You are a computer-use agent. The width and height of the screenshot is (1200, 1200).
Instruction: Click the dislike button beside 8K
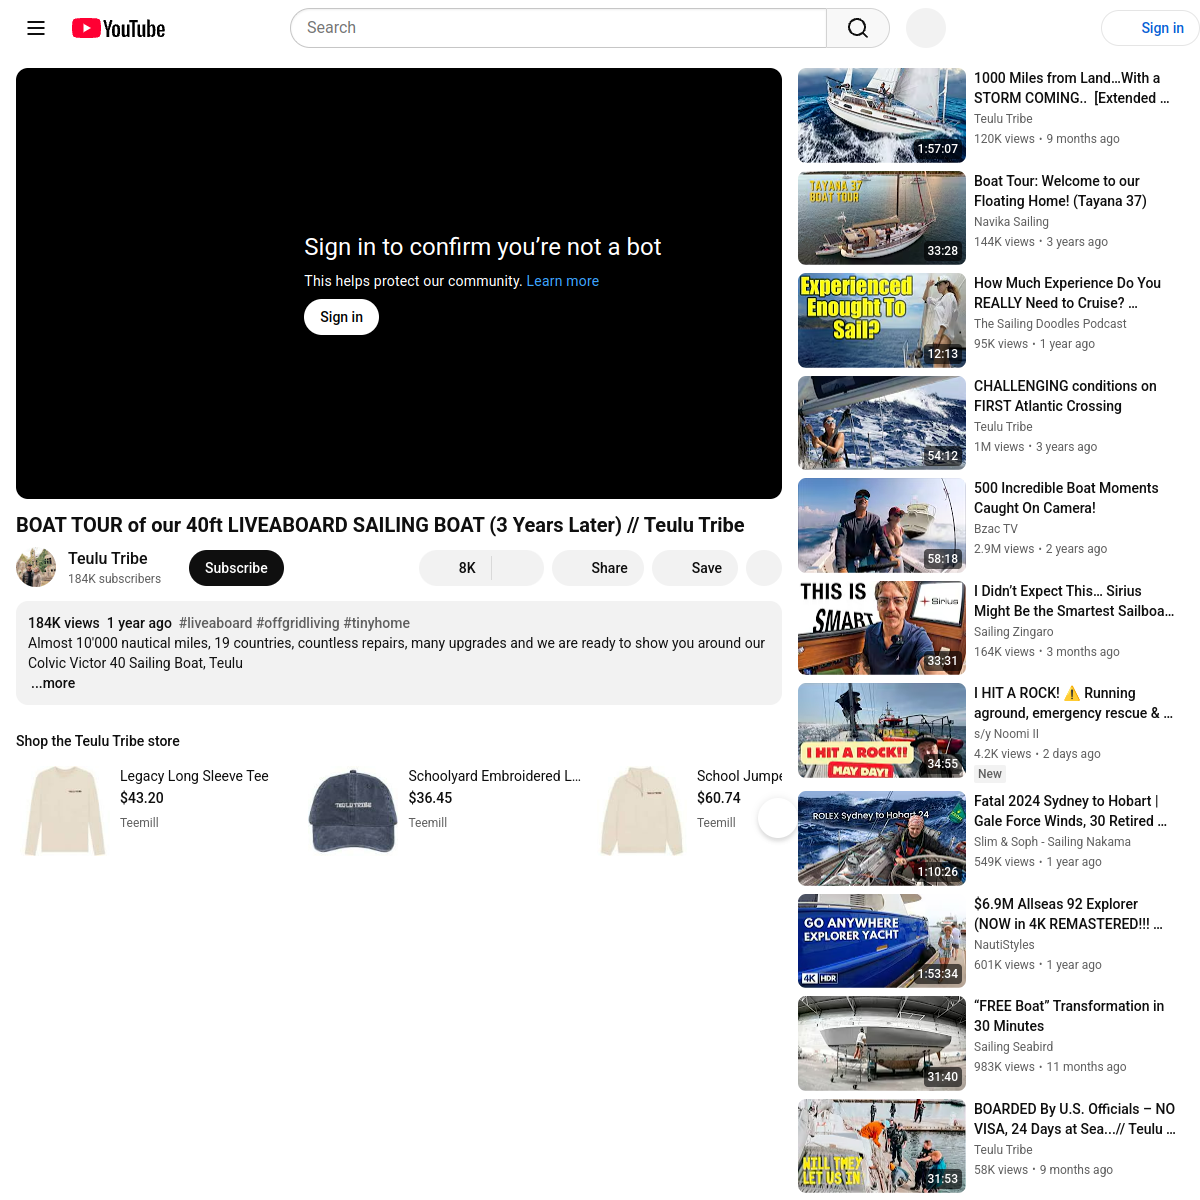click(x=517, y=568)
